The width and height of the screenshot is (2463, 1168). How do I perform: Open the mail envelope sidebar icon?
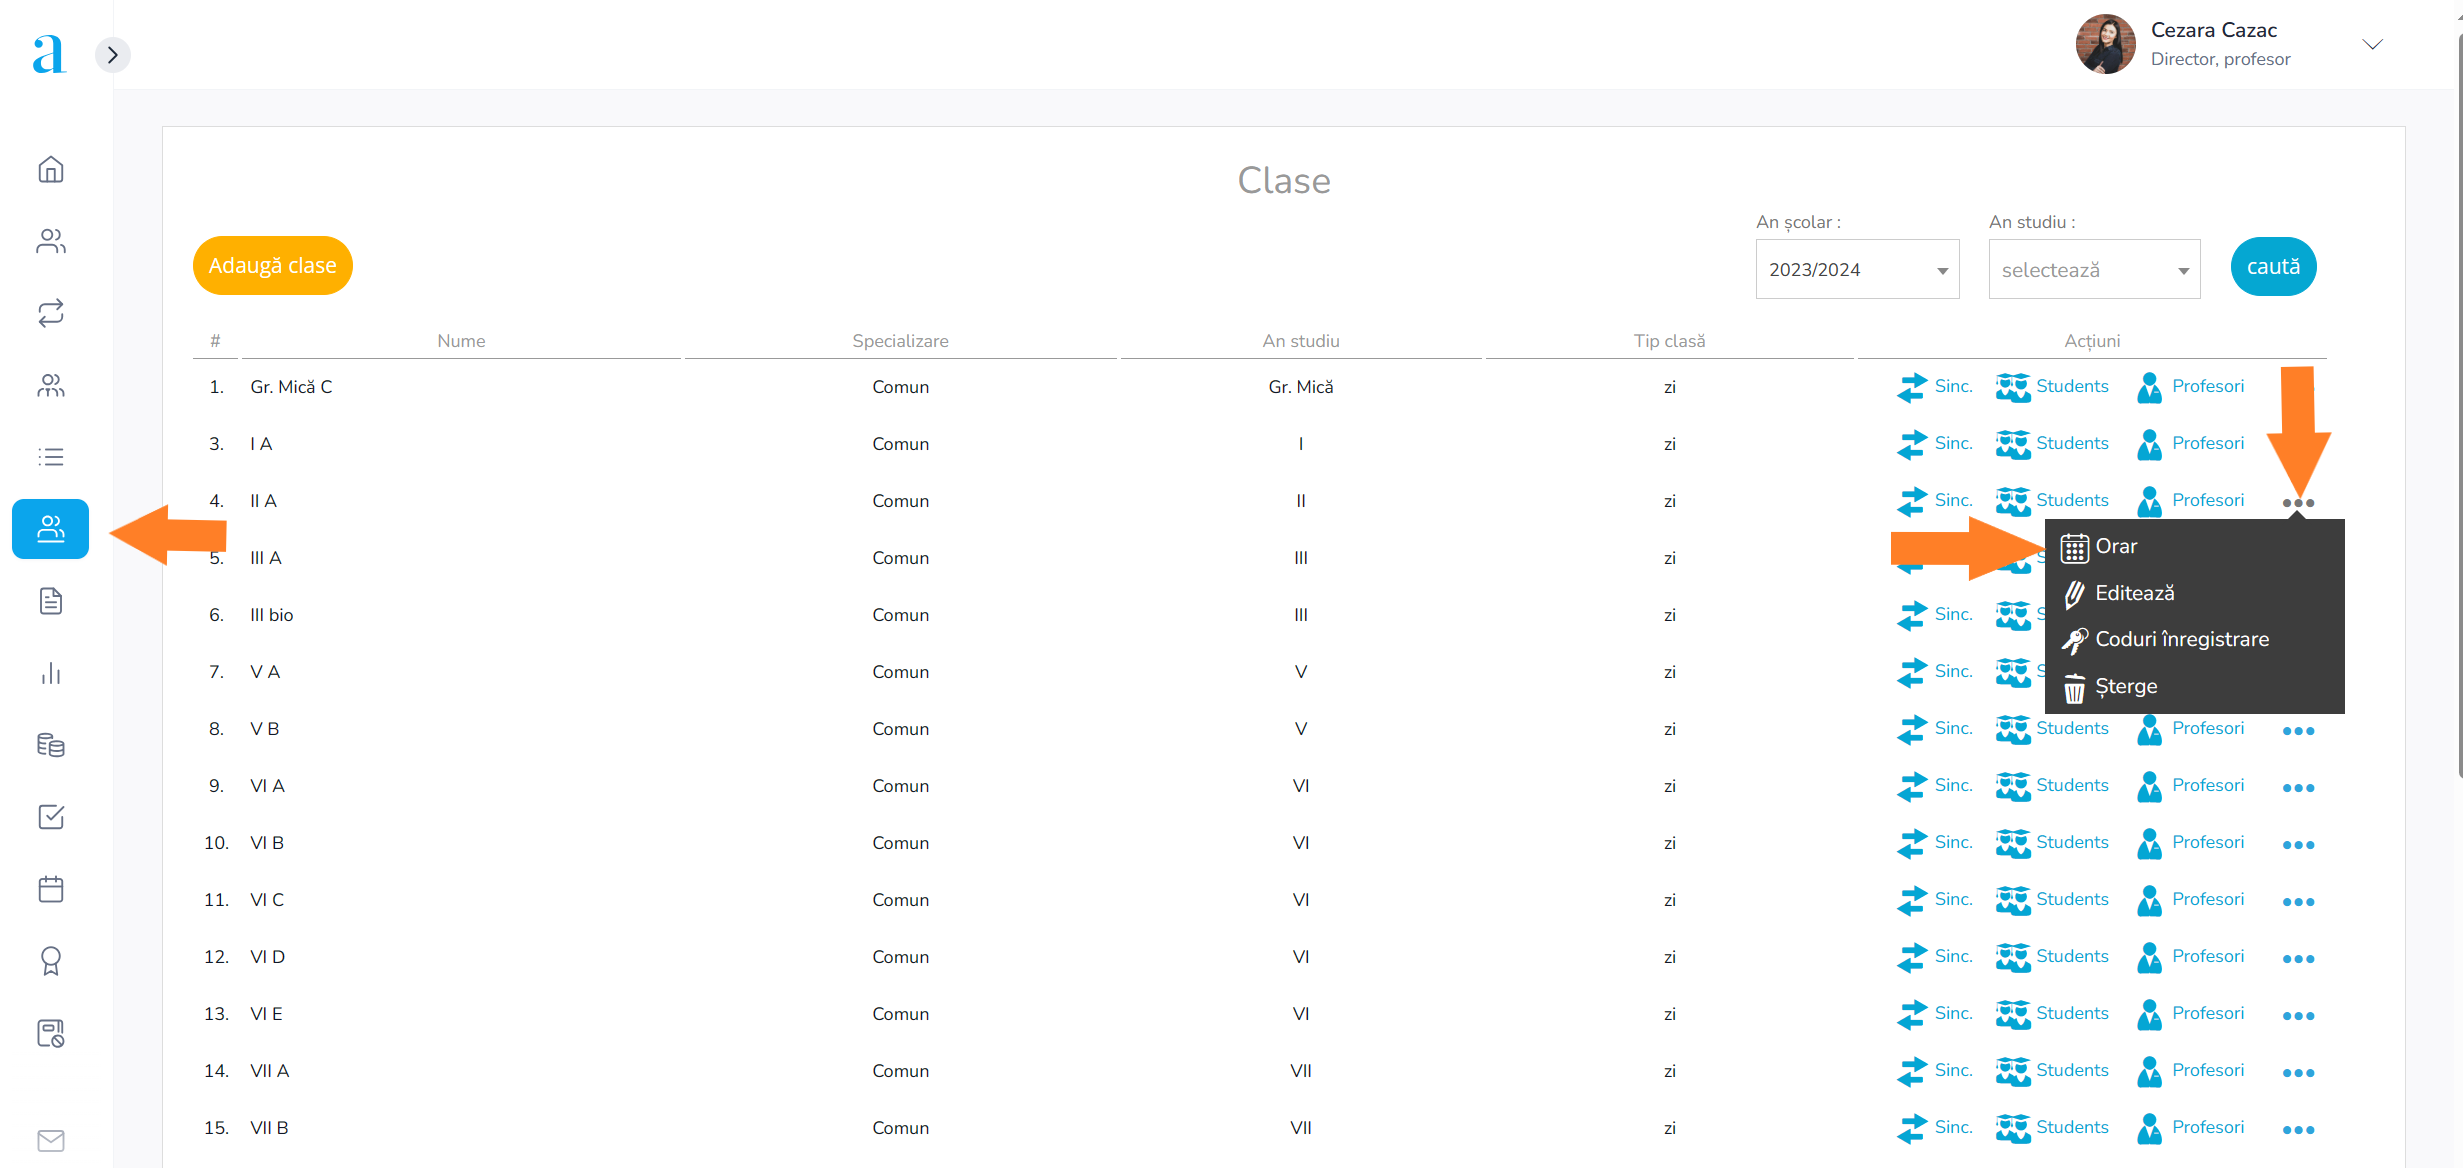pyautogui.click(x=51, y=1140)
